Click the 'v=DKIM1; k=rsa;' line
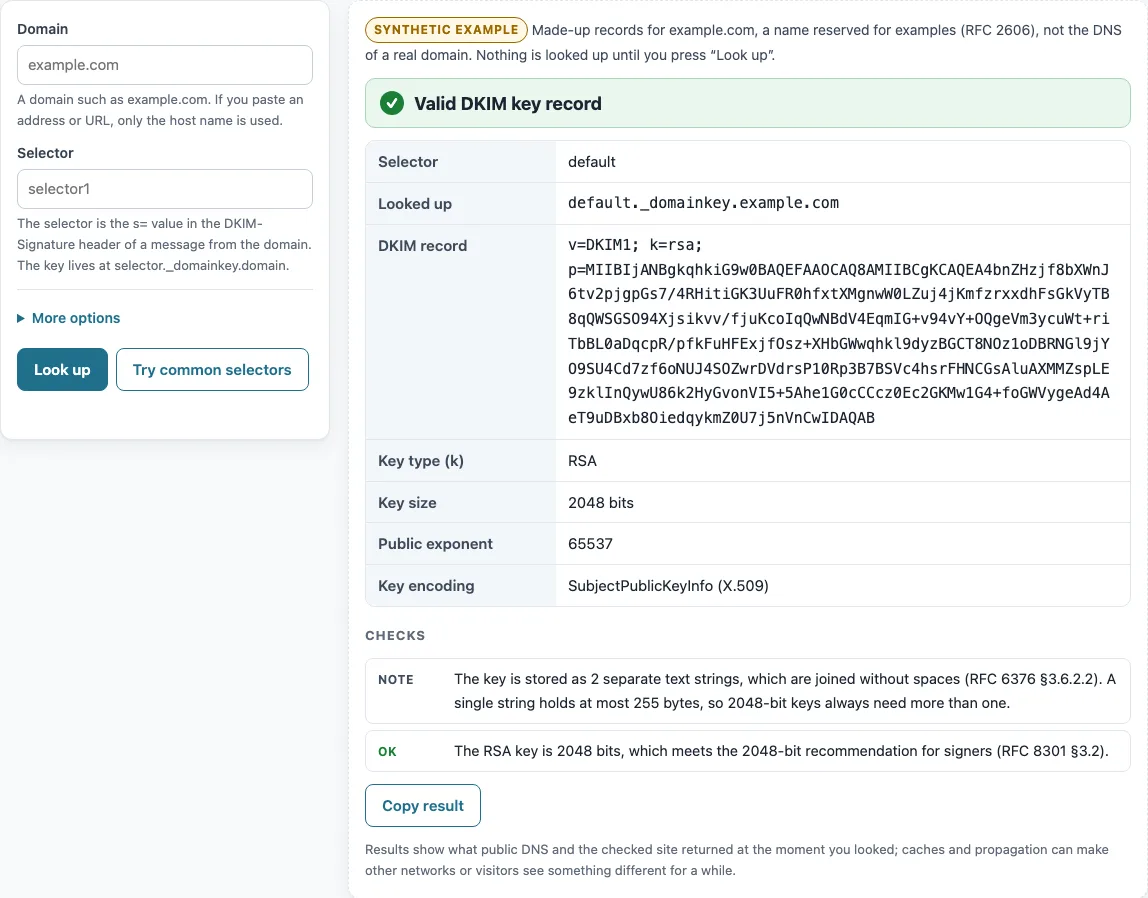The height and width of the screenshot is (898, 1148). coord(635,244)
